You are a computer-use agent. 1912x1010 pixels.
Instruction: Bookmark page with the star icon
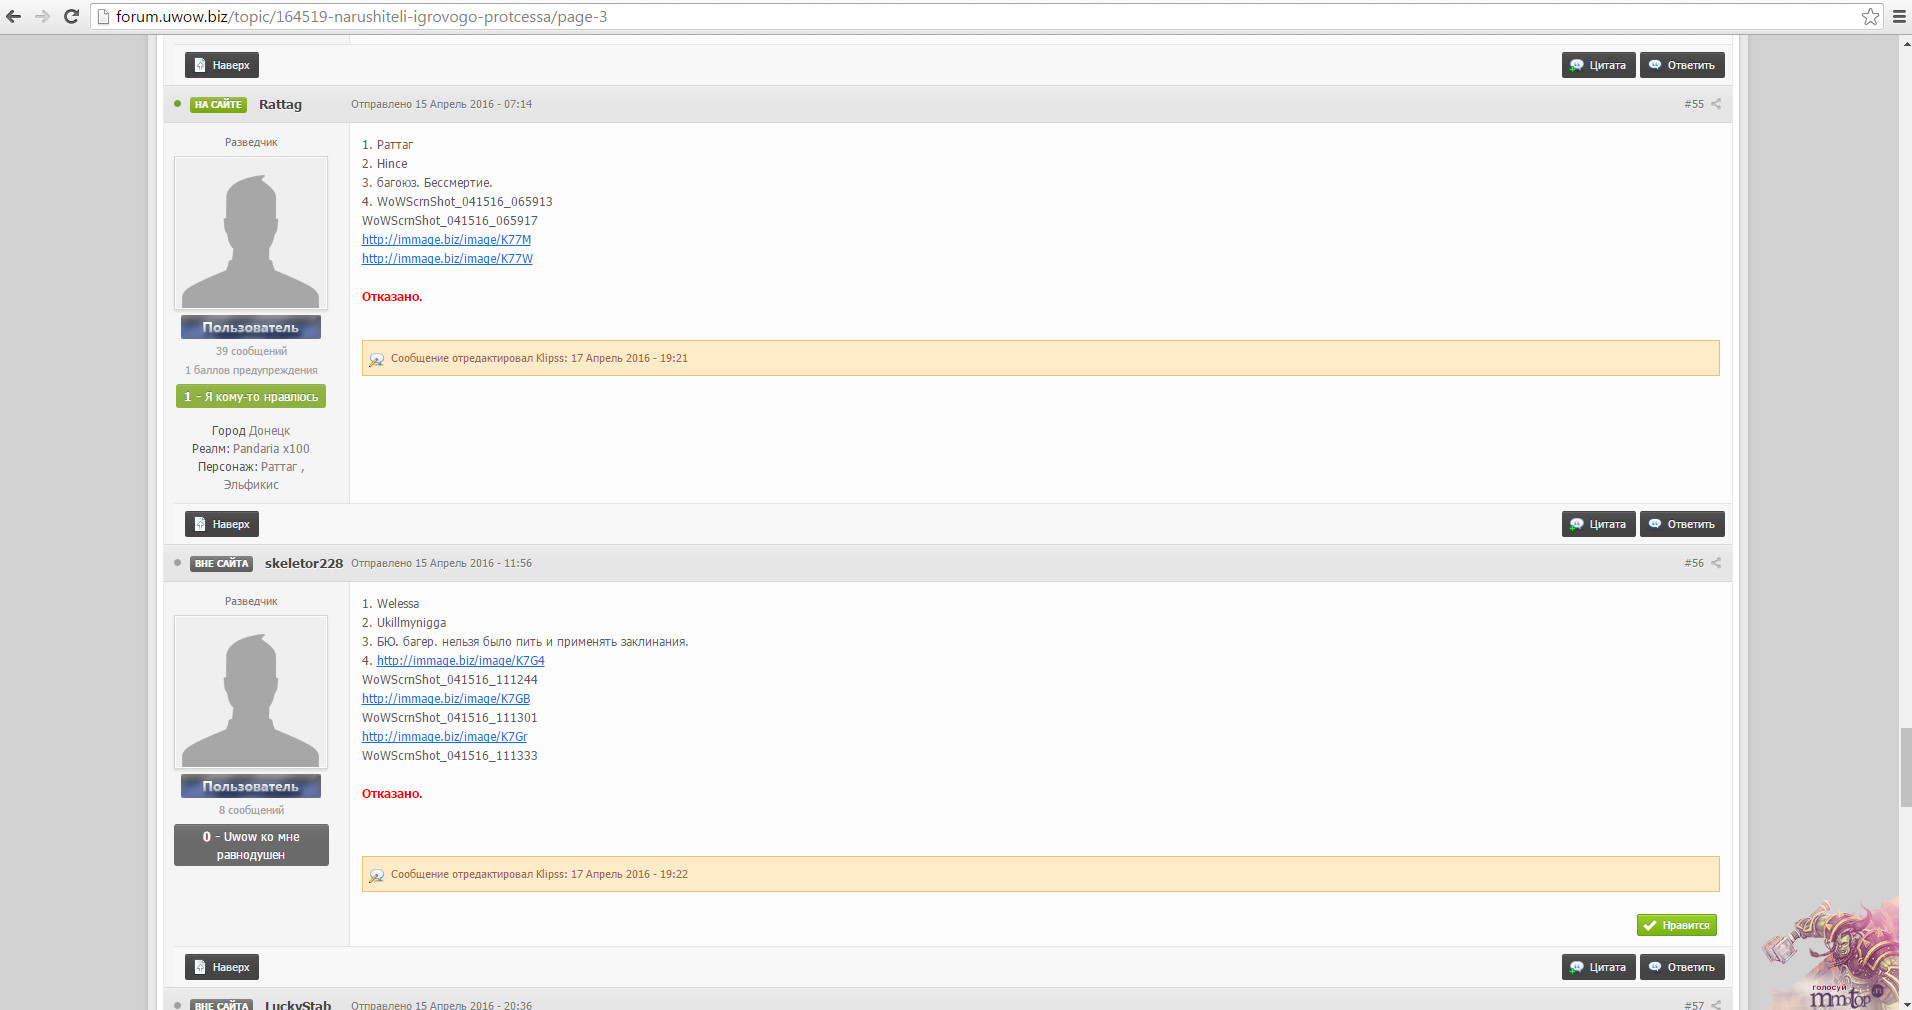tap(1870, 16)
